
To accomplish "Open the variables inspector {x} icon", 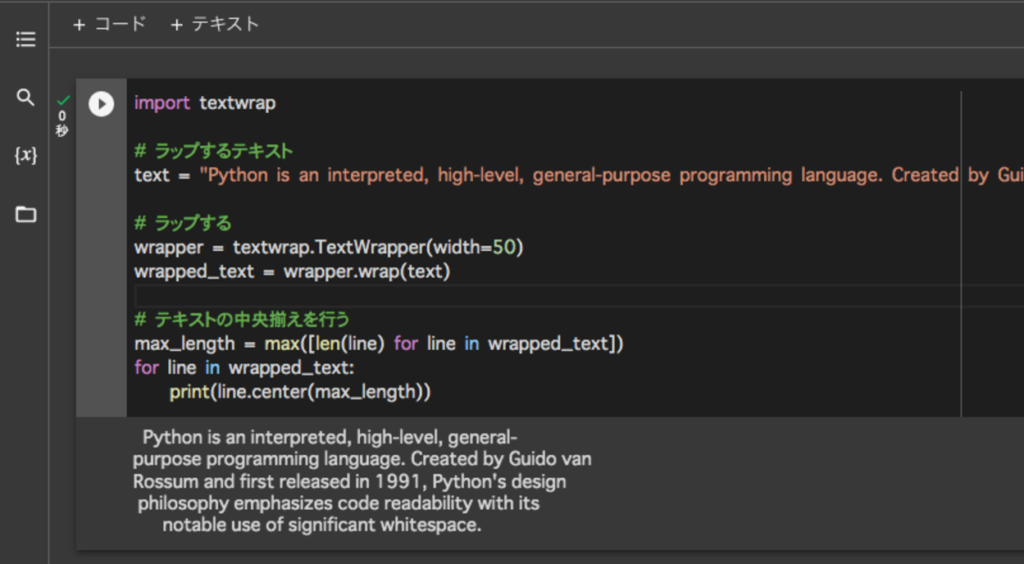I will pyautogui.click(x=25, y=155).
